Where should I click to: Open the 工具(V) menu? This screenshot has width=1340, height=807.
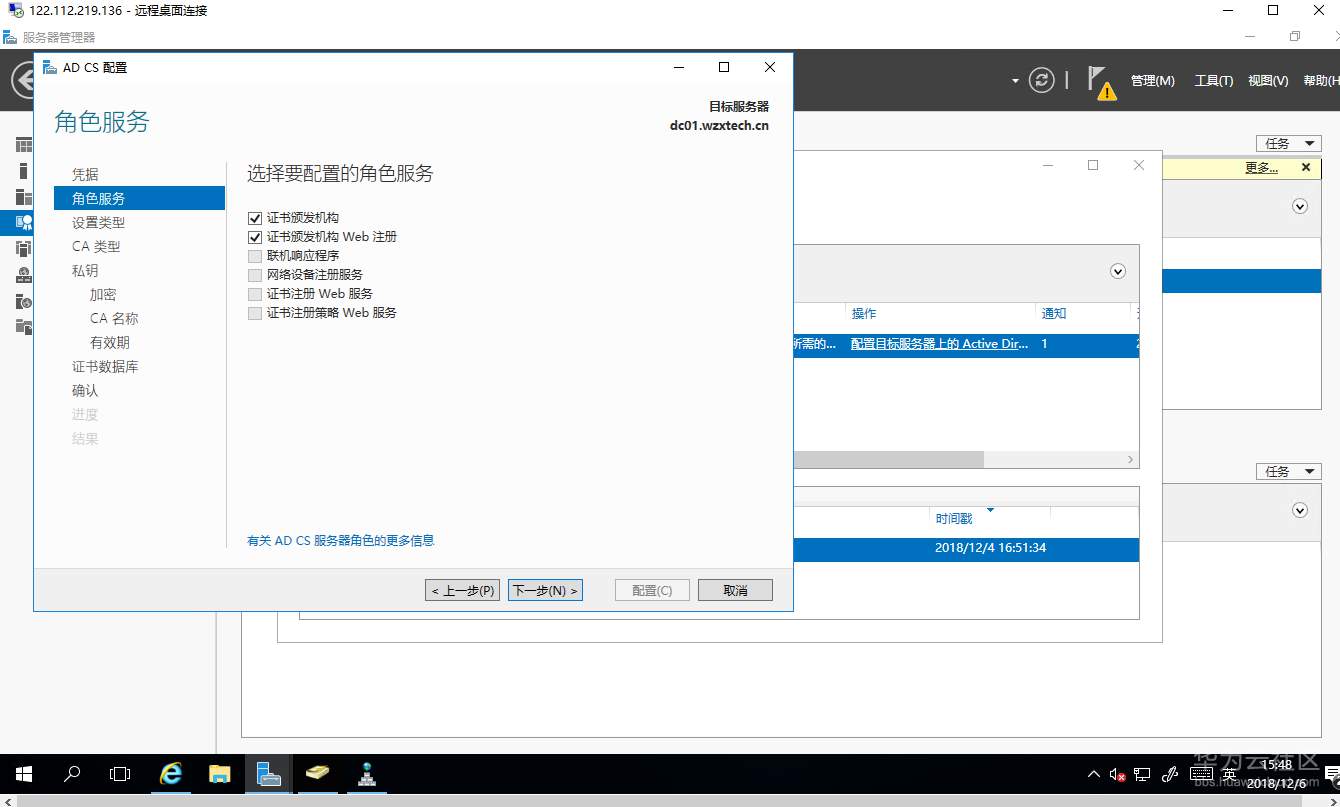point(1213,80)
